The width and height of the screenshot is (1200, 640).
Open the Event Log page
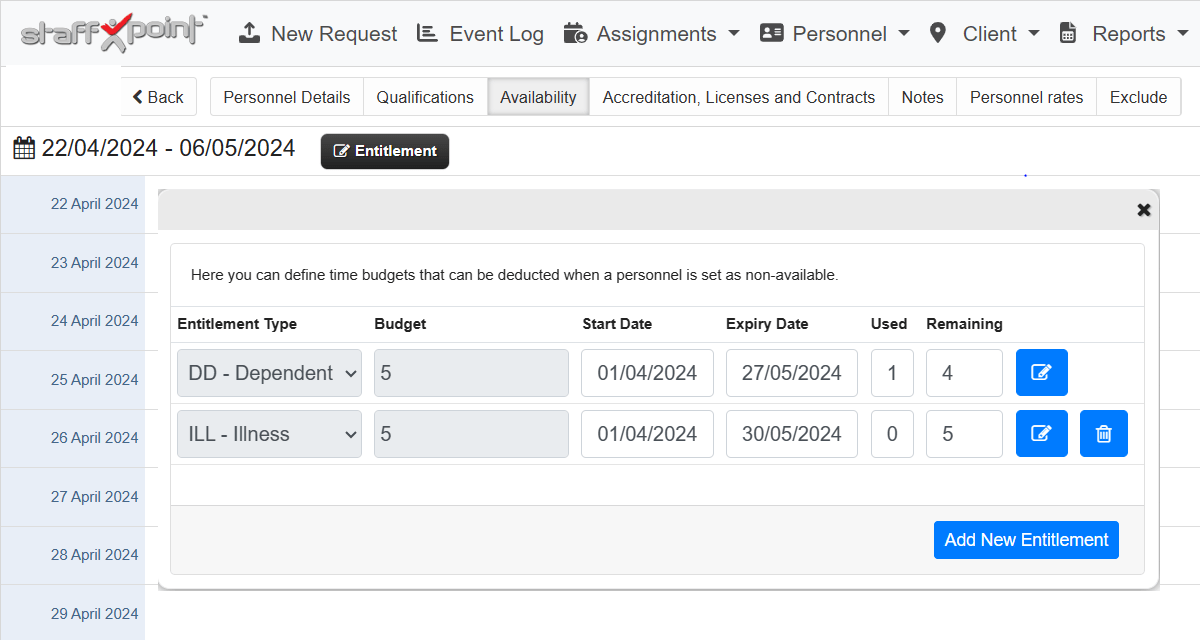click(x=480, y=34)
